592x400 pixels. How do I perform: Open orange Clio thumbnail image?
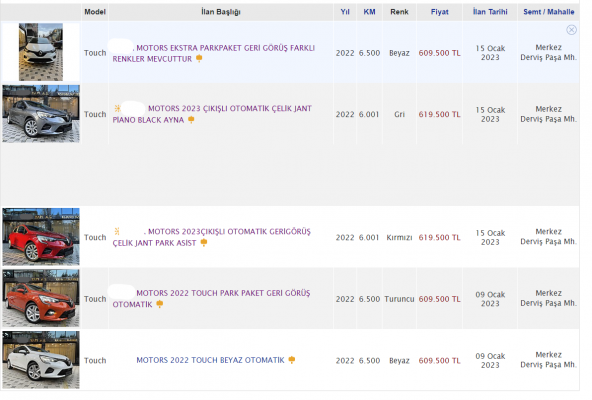41,298
